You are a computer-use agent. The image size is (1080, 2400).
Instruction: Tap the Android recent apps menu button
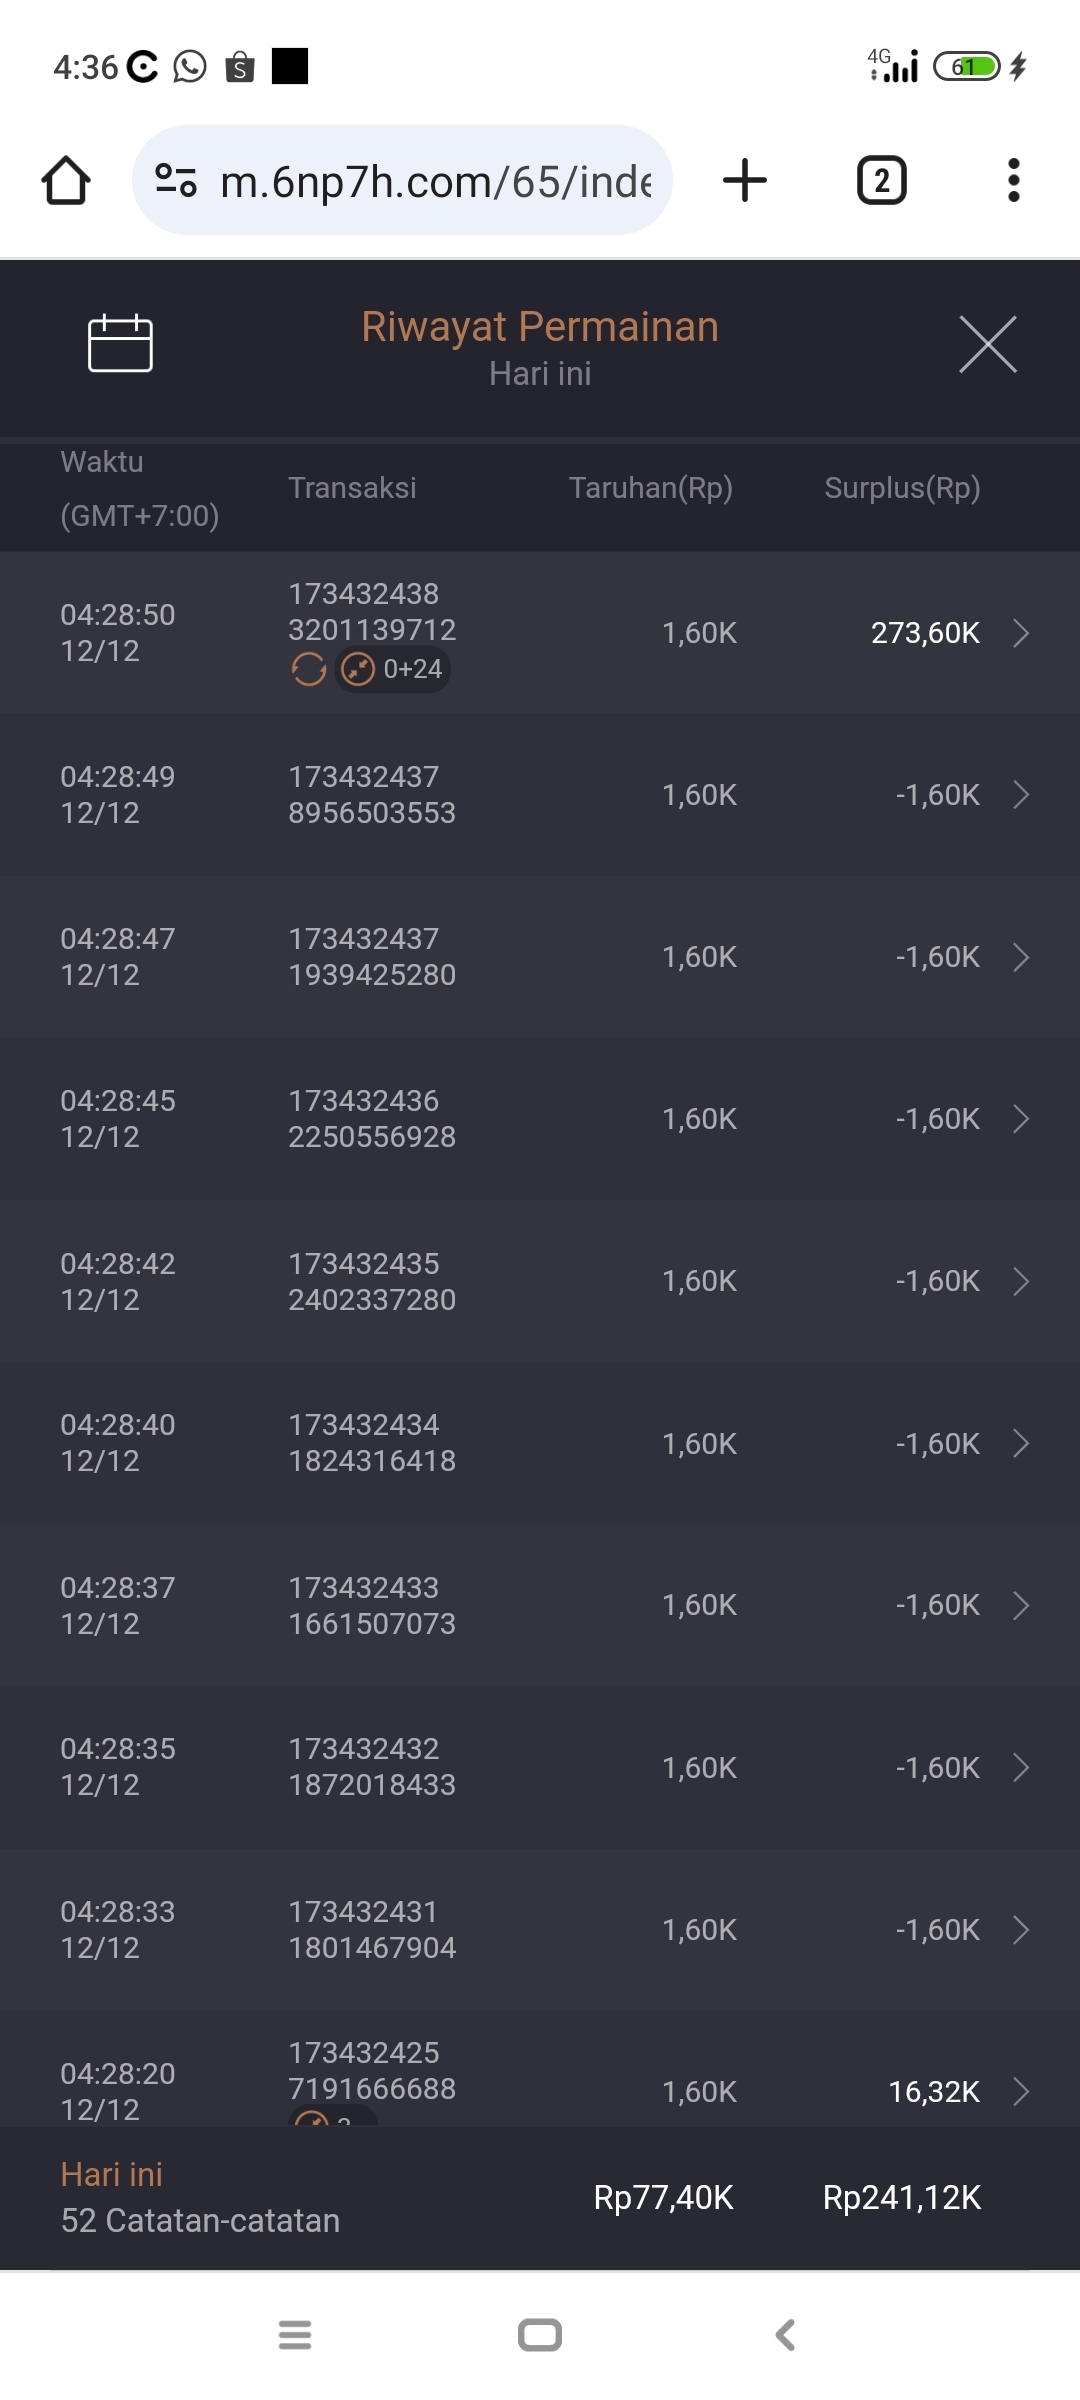click(295, 2335)
